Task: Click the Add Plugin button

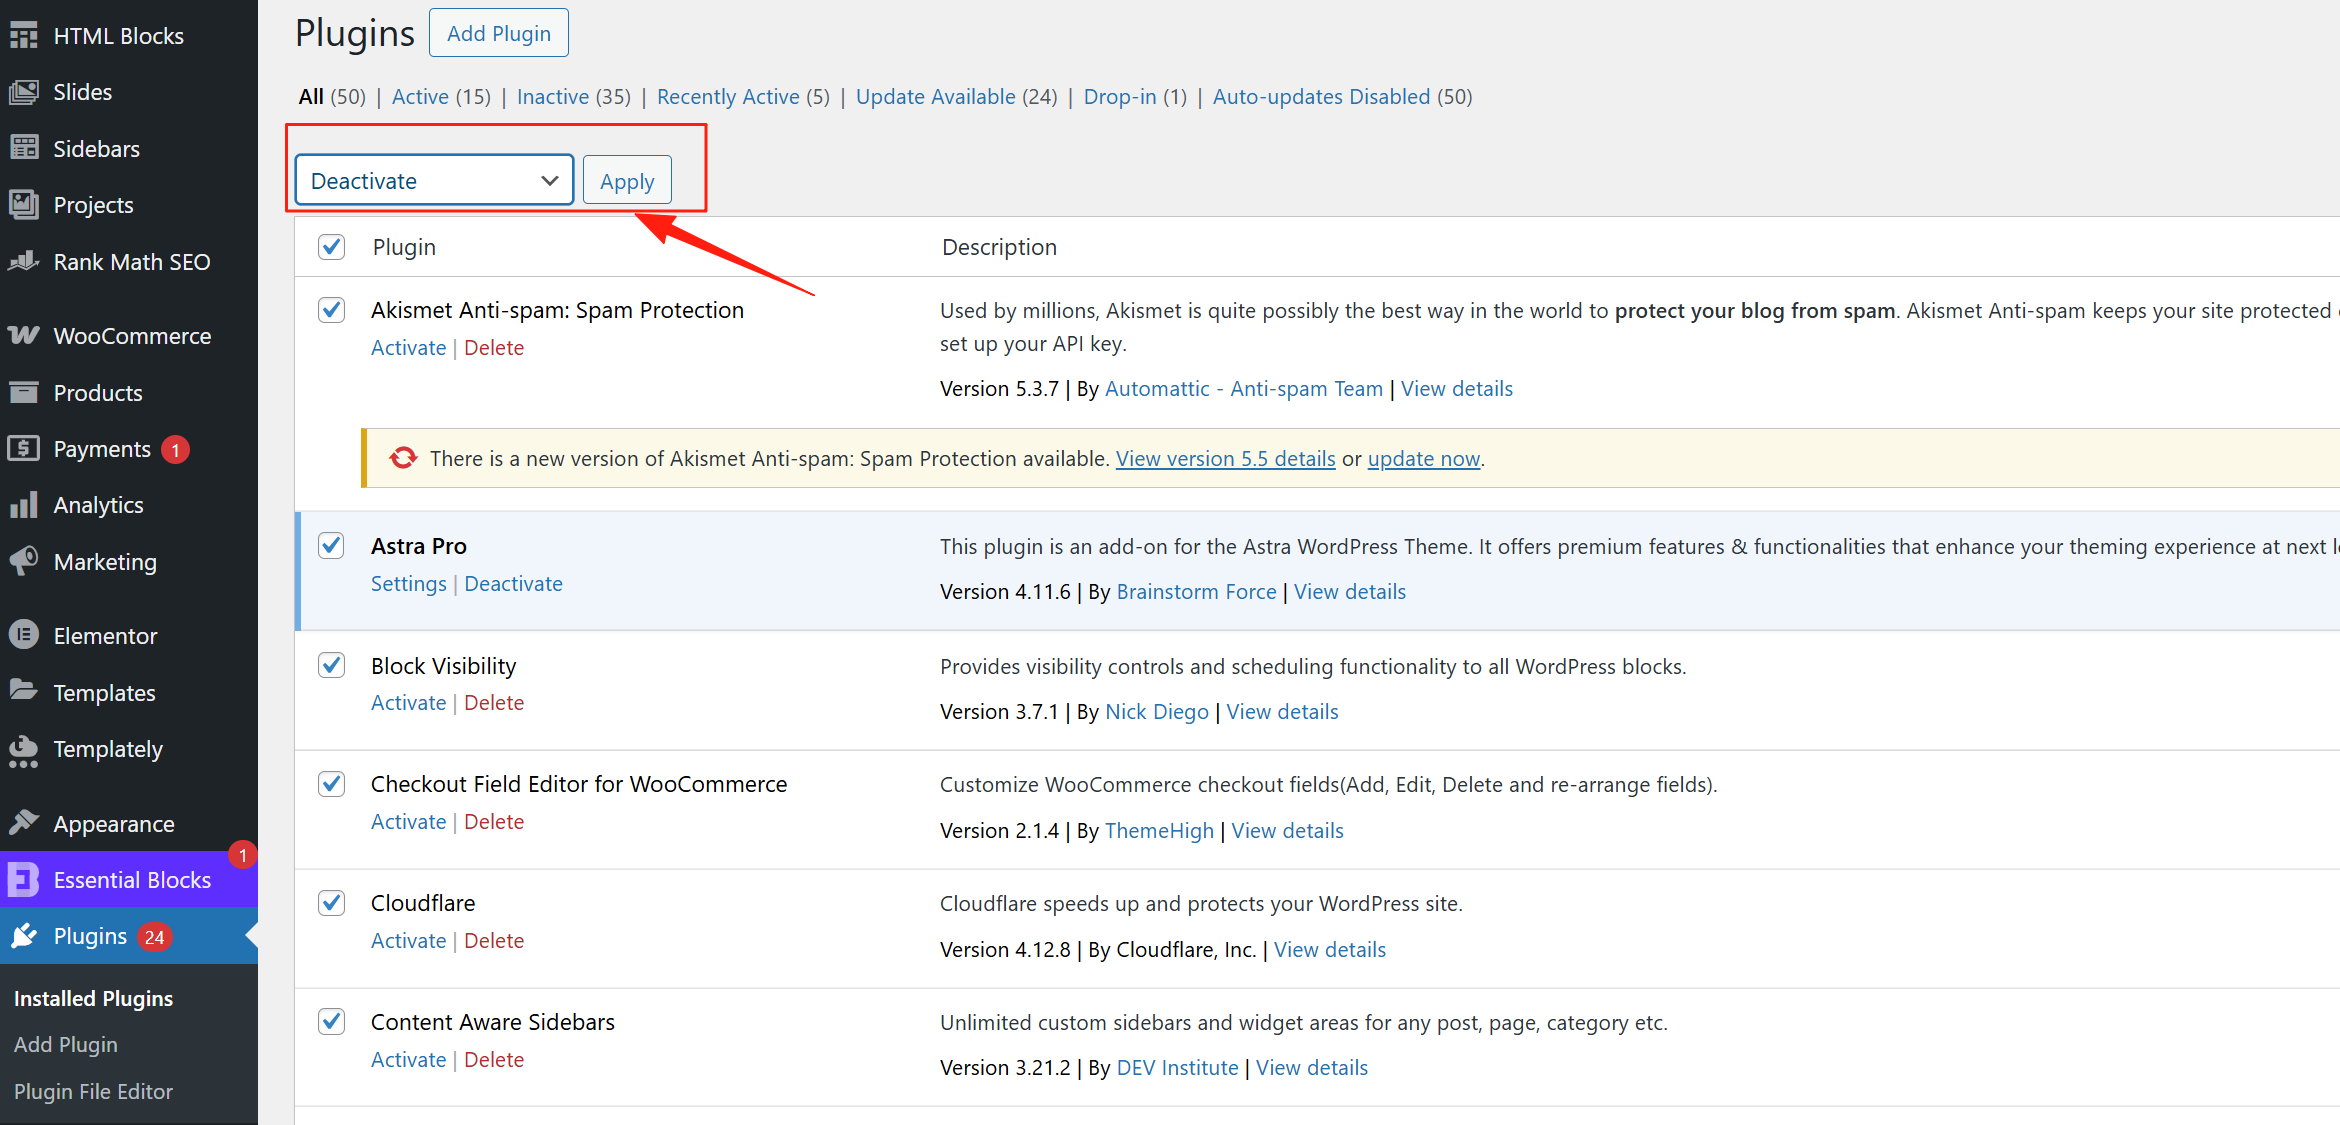Action: pyautogui.click(x=498, y=34)
